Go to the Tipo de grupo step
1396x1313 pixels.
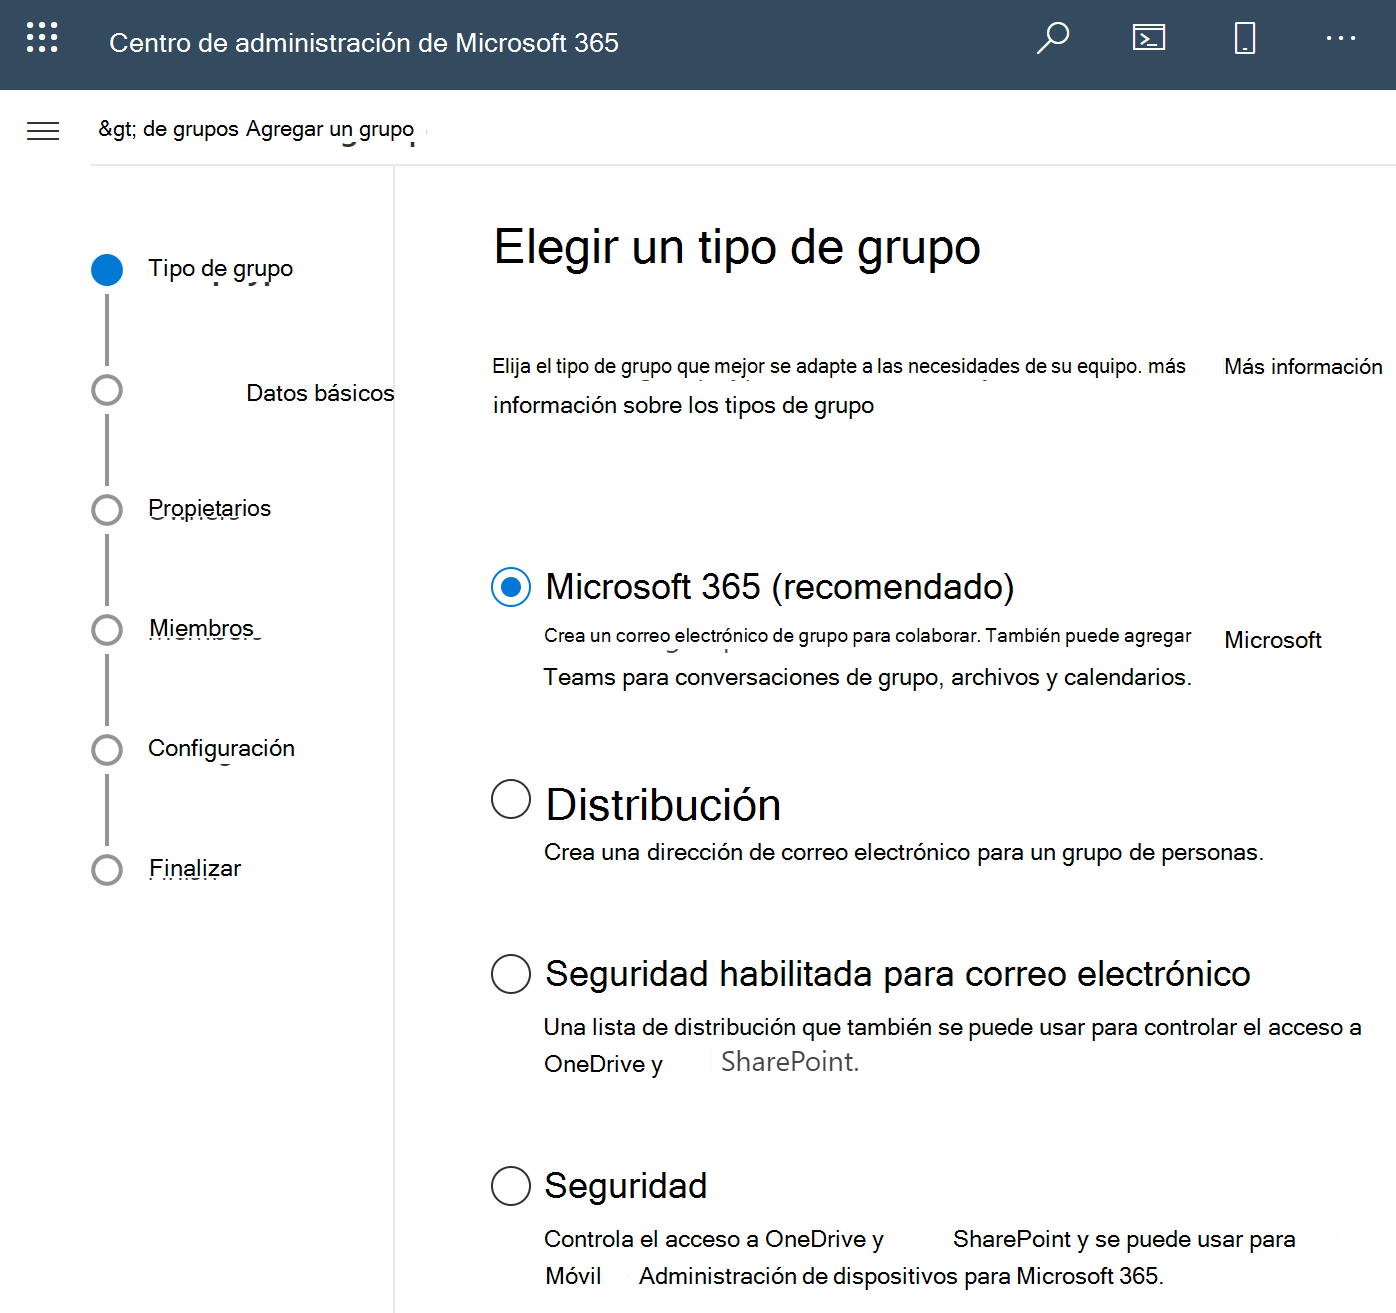tap(220, 268)
